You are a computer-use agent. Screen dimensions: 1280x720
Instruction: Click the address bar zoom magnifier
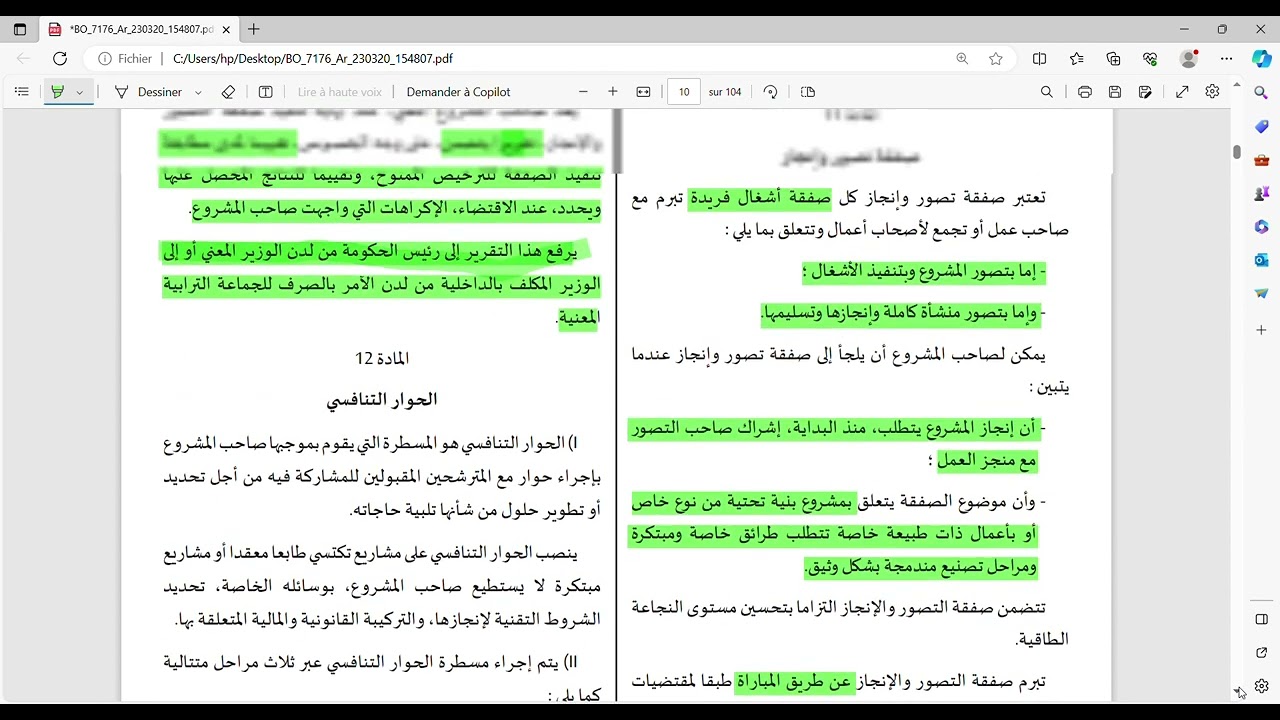tap(962, 59)
